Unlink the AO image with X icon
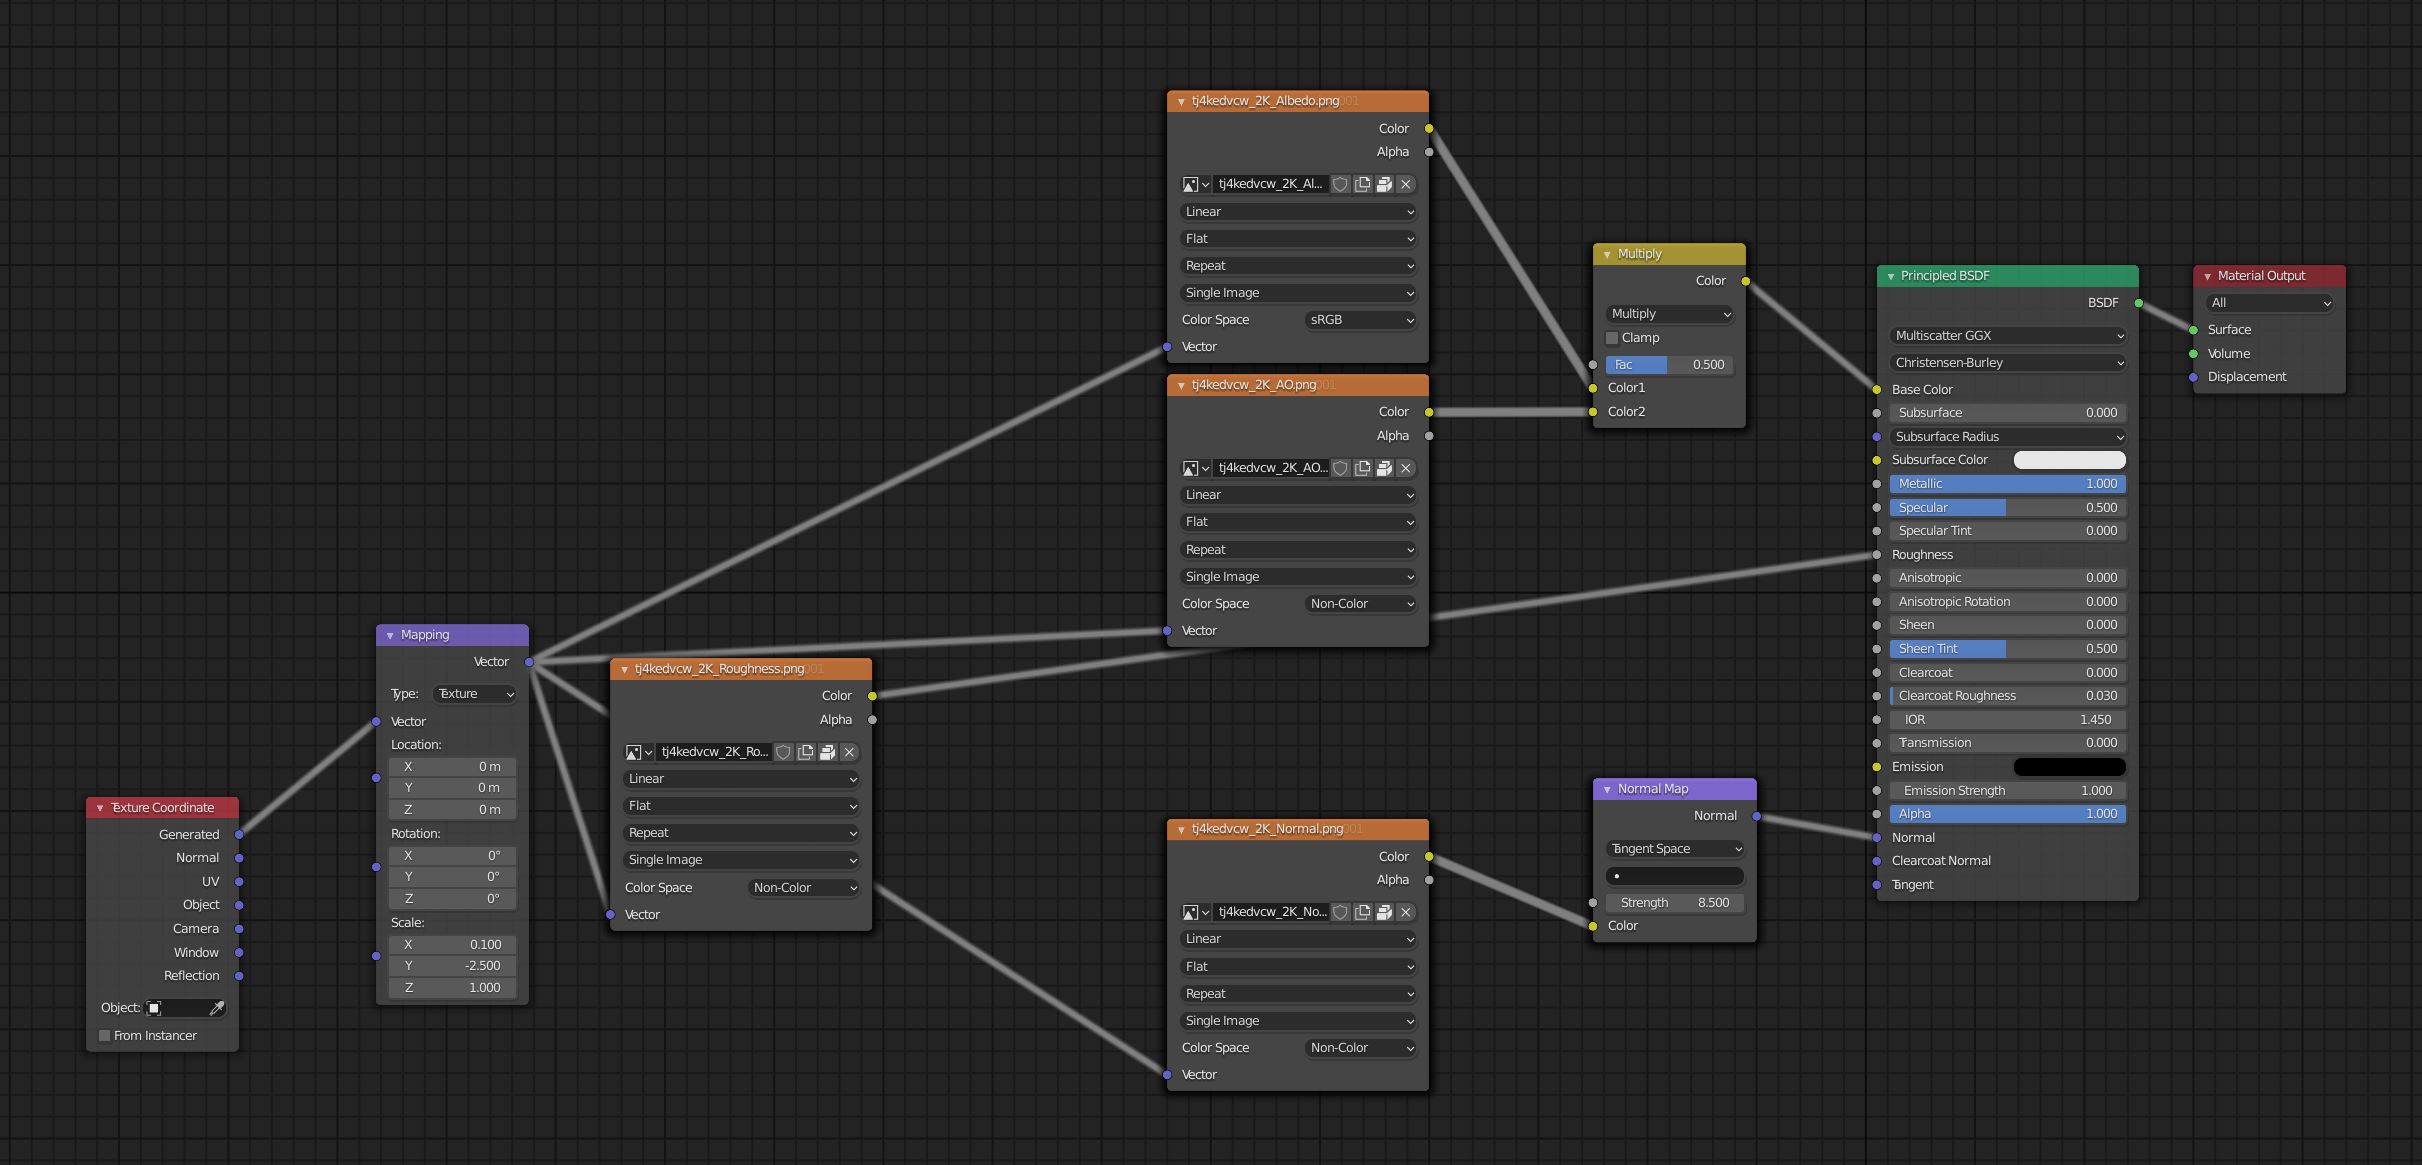This screenshot has height=1165, width=2422. coord(1406,468)
